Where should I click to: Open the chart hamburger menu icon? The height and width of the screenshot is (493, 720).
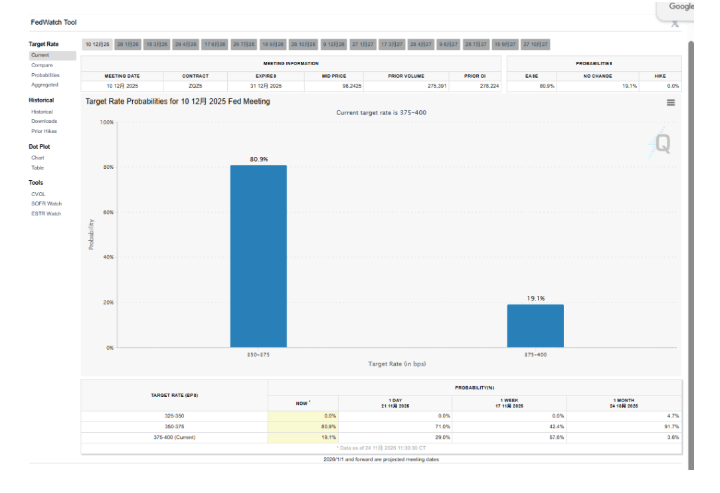click(x=670, y=102)
